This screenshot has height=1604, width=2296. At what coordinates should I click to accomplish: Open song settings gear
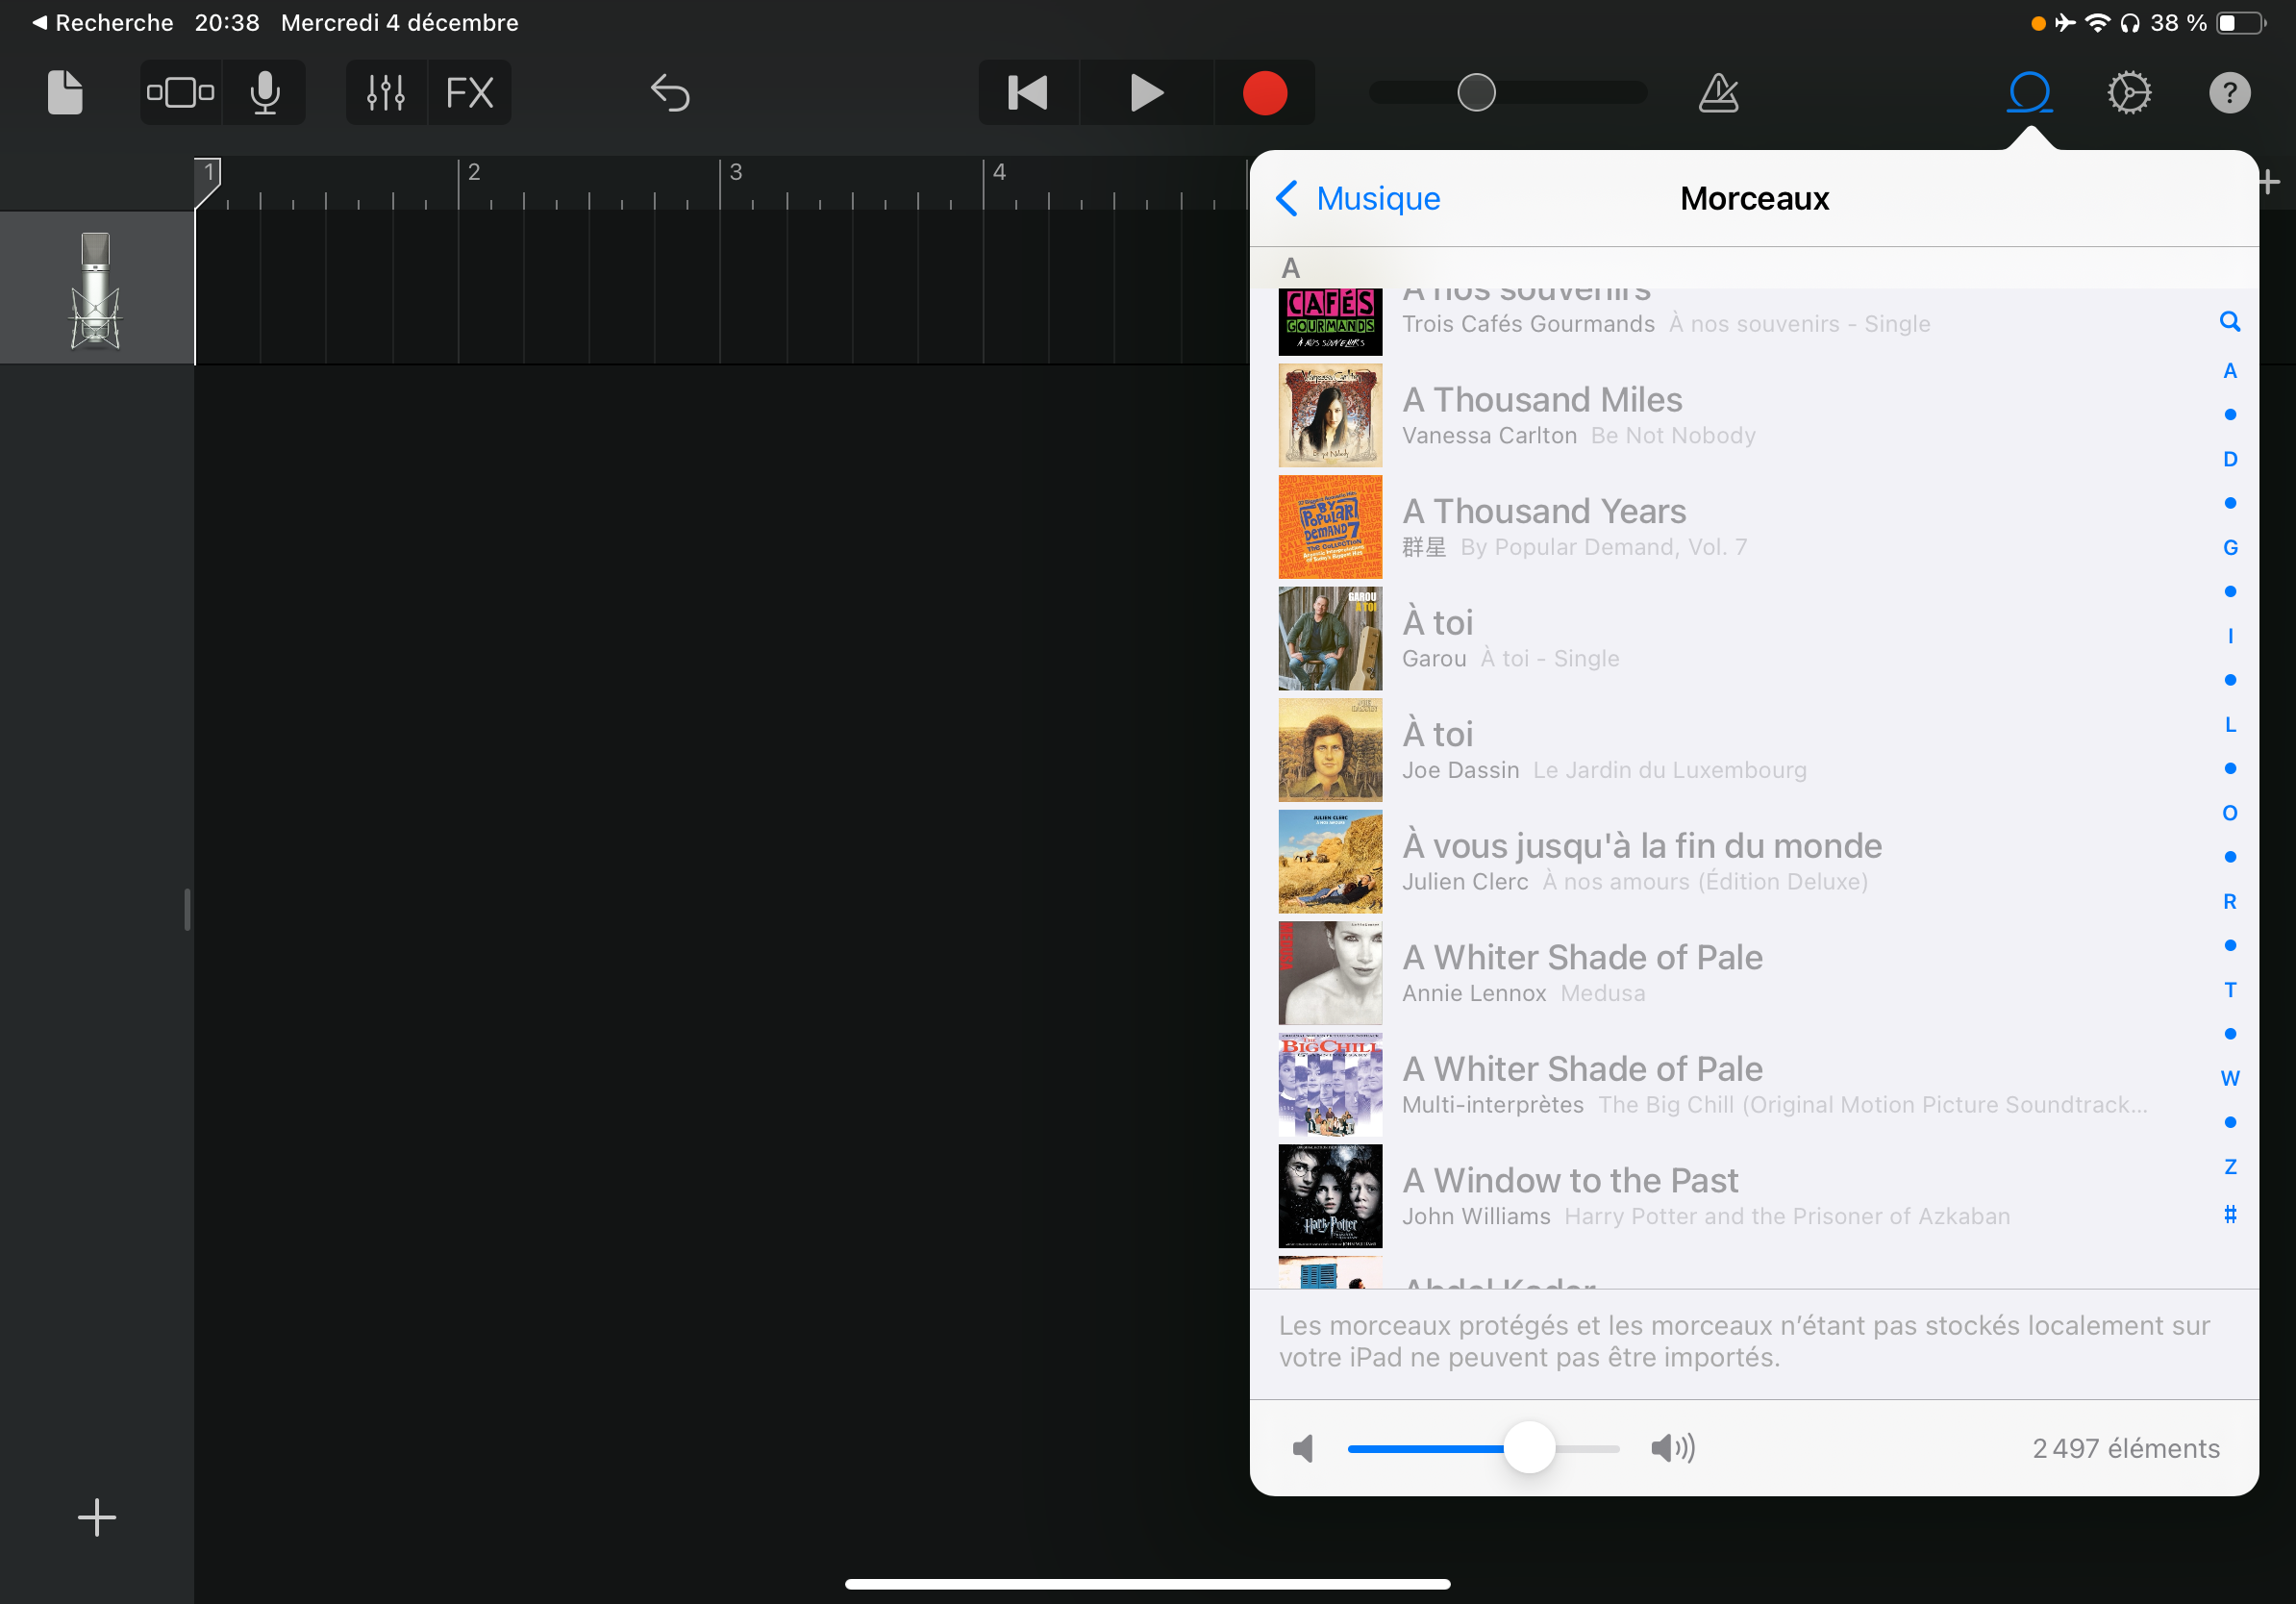(2129, 93)
